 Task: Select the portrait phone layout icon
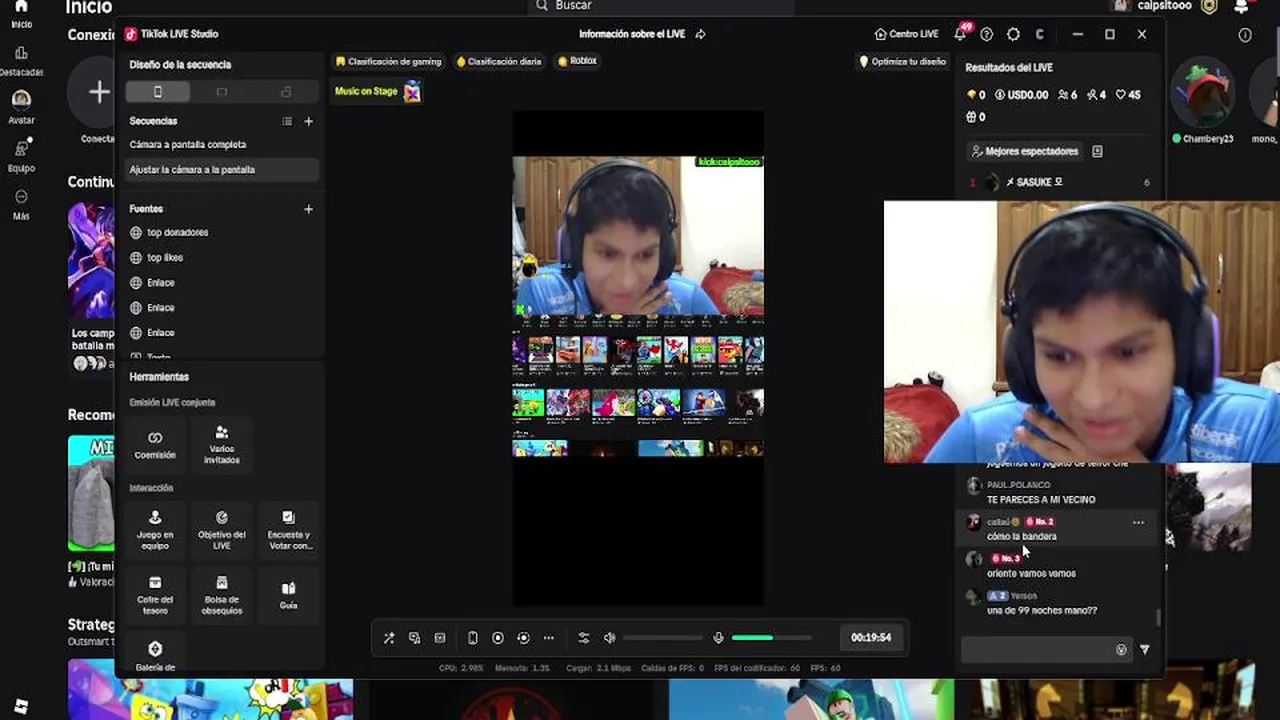click(x=157, y=92)
